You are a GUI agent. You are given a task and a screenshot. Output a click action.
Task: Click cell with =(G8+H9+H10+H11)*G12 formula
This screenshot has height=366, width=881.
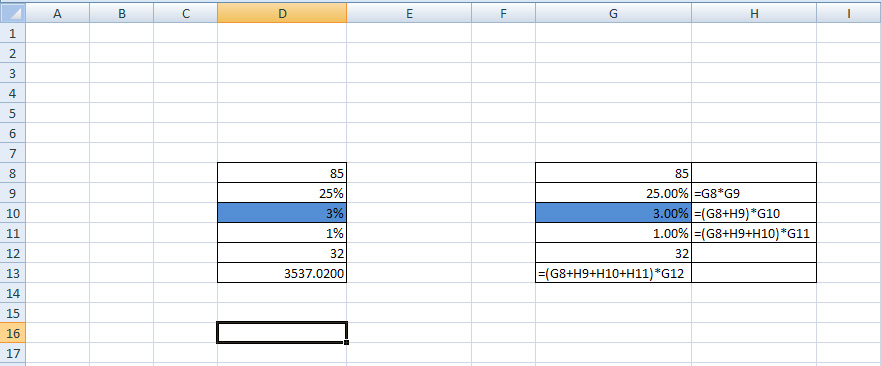click(x=614, y=273)
